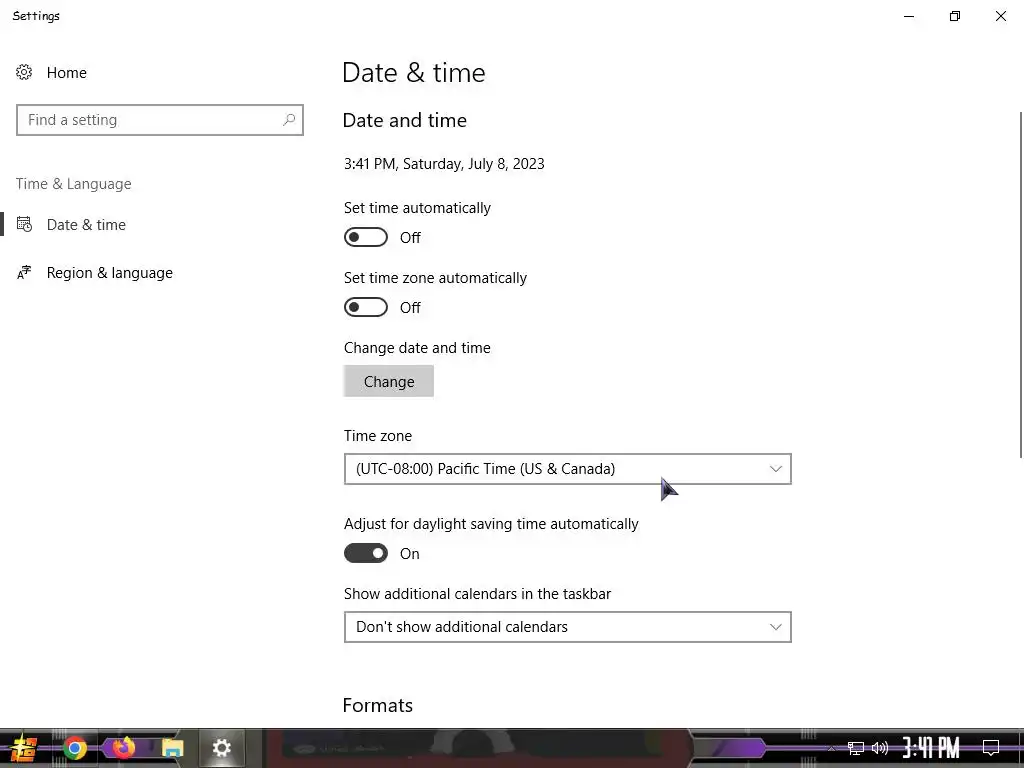The image size is (1024, 768).
Task: Click the Time & Language category label
Action: coord(74,184)
